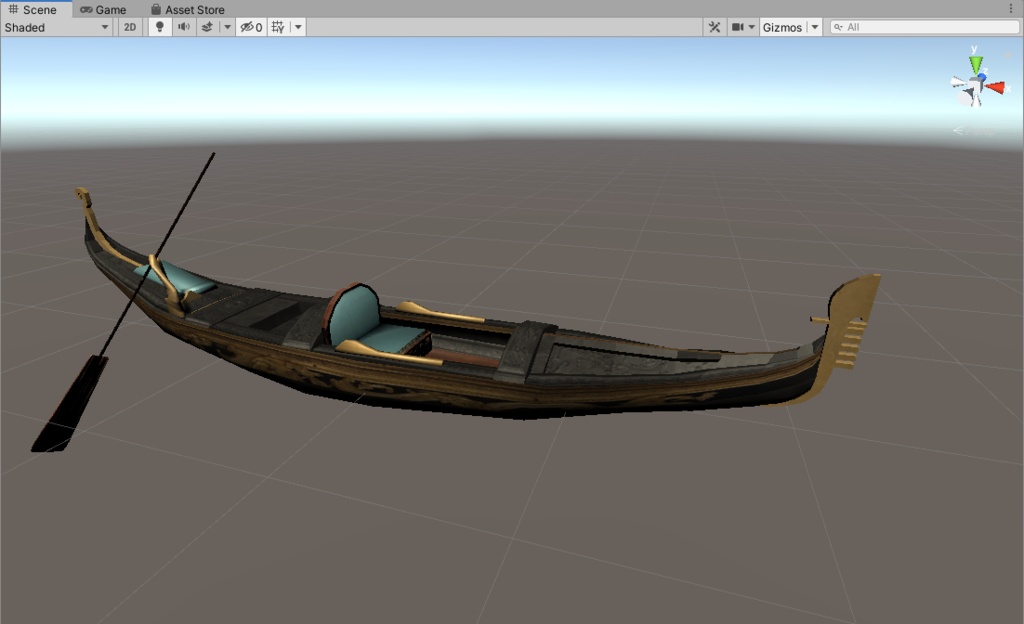This screenshot has height=624, width=1024.
Task: Toggle the scene grid icon
Action: (278, 27)
